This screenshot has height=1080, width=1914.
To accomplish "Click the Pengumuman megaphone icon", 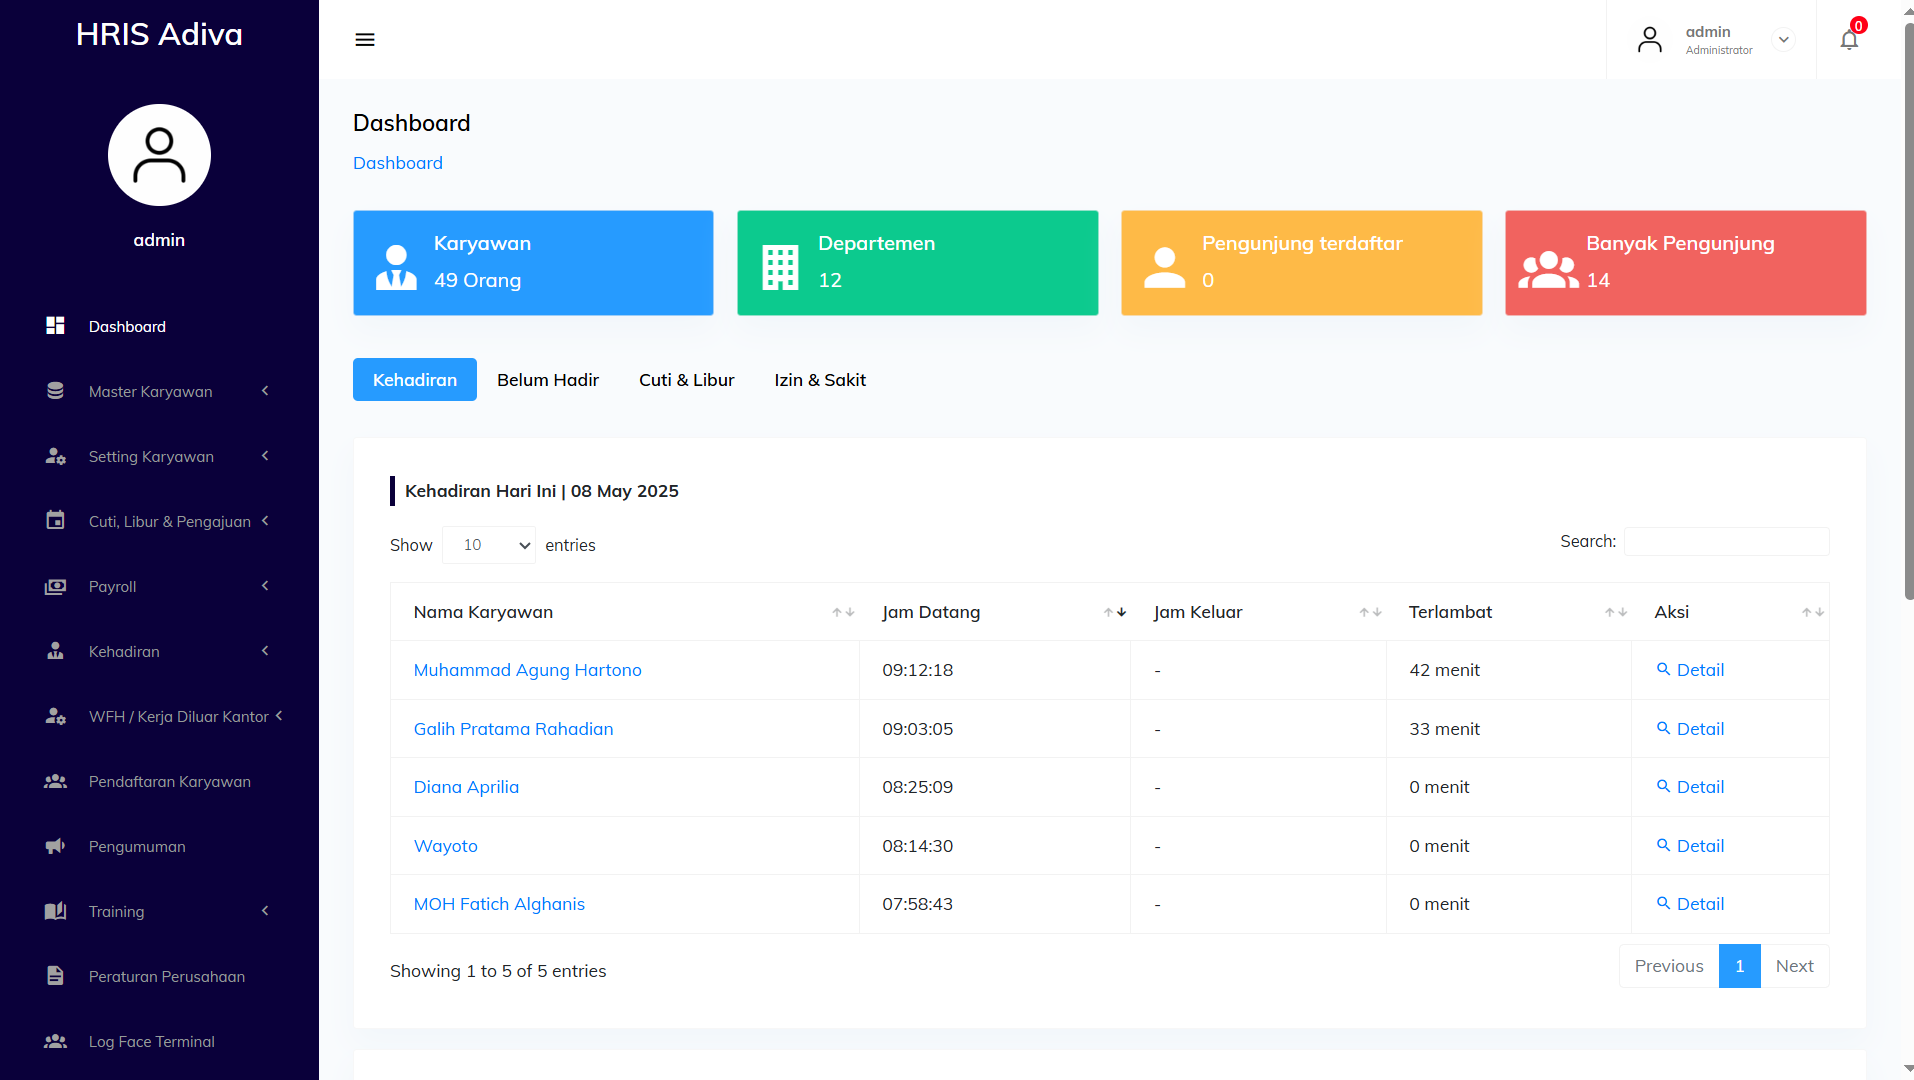I will tap(55, 847).
